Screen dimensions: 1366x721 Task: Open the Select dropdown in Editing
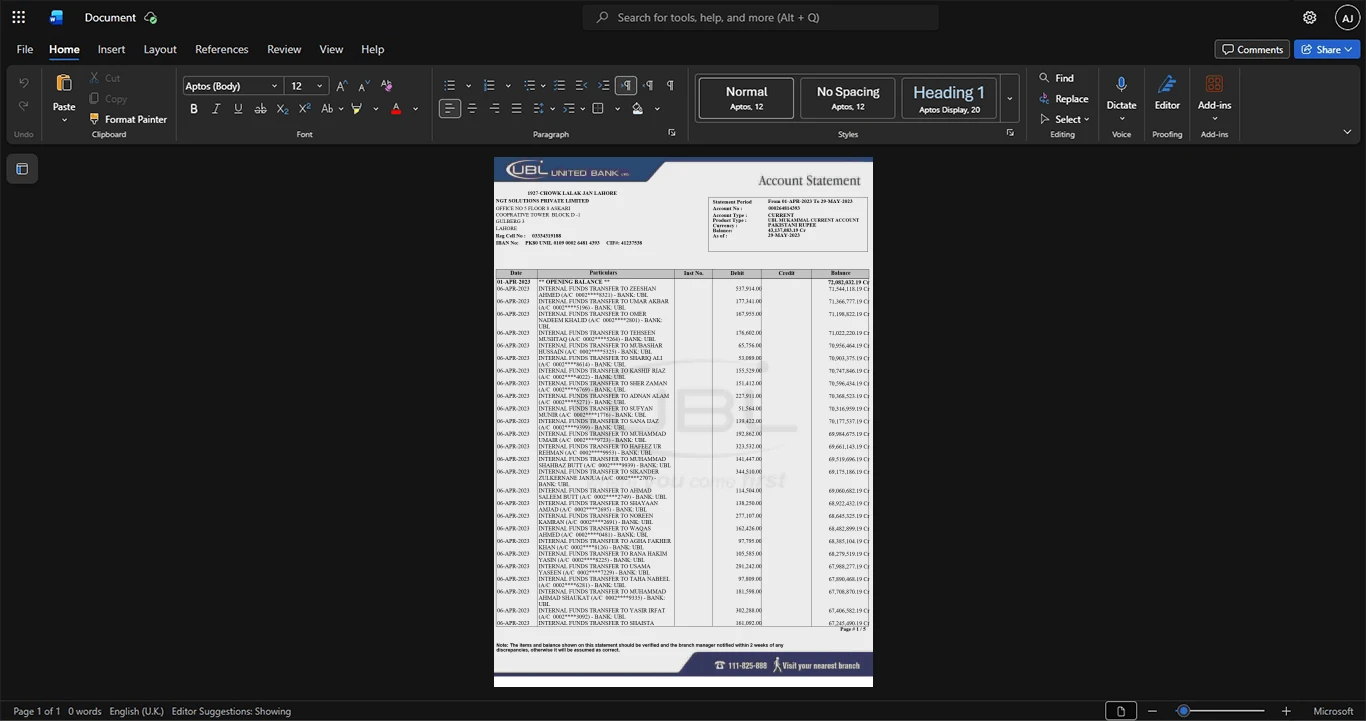tap(1065, 119)
